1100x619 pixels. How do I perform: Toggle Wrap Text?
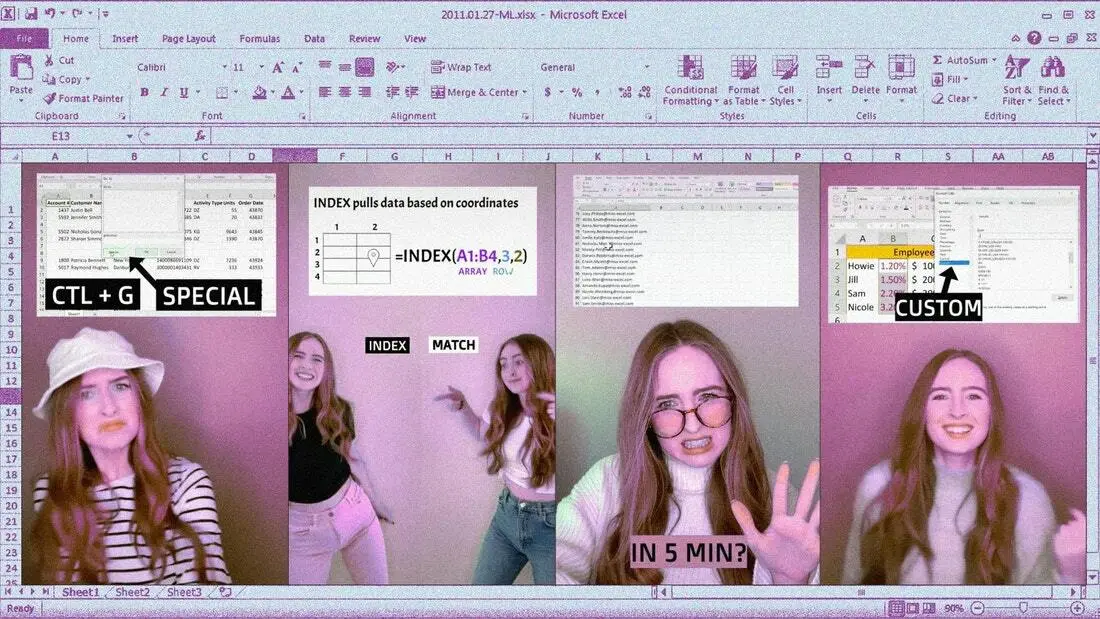pos(461,67)
